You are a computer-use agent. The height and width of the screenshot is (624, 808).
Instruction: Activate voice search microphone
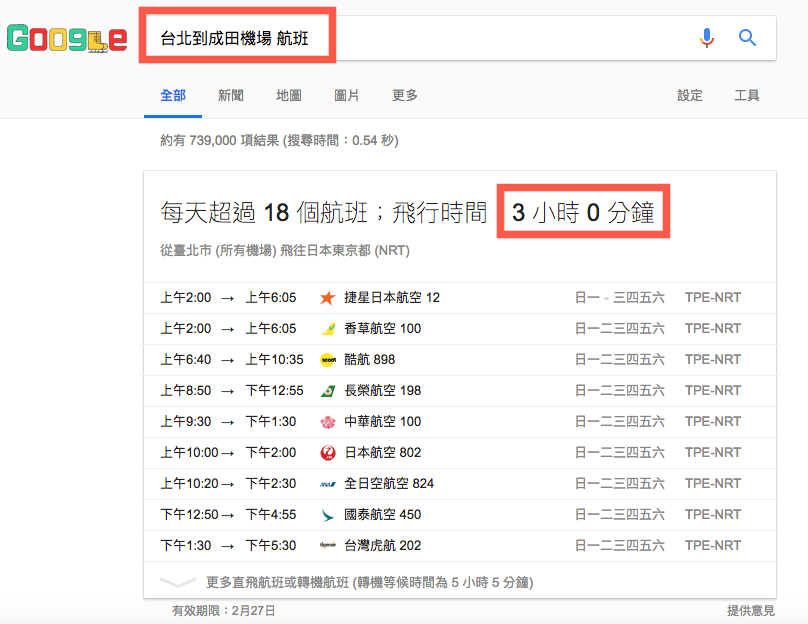(707, 38)
